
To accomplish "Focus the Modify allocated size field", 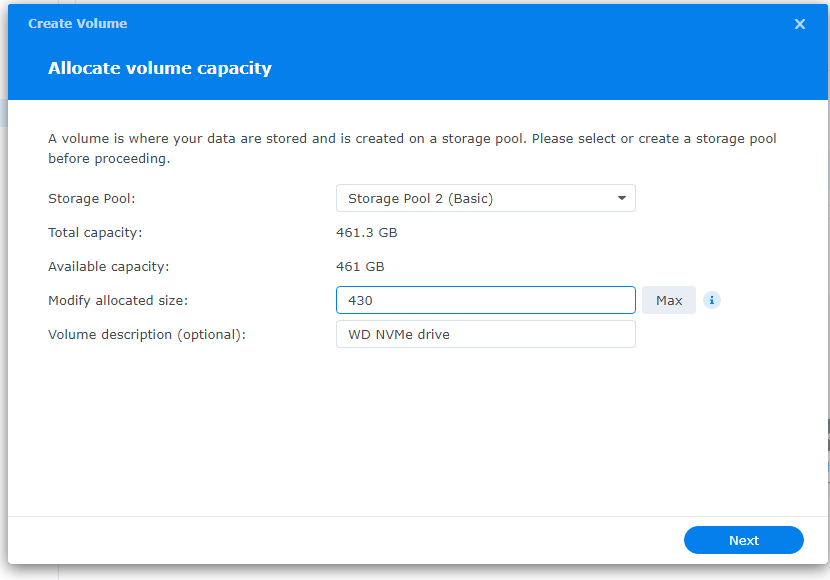I will (x=485, y=300).
